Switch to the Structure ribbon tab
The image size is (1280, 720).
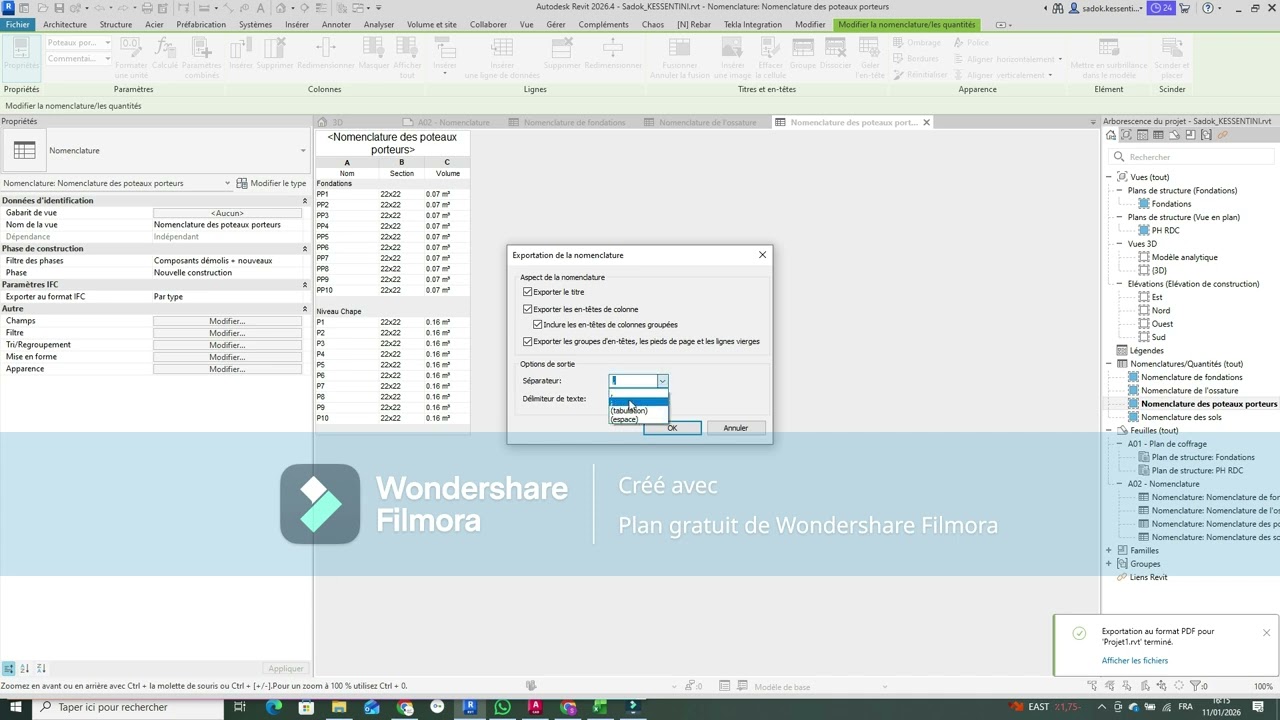[x=116, y=24]
